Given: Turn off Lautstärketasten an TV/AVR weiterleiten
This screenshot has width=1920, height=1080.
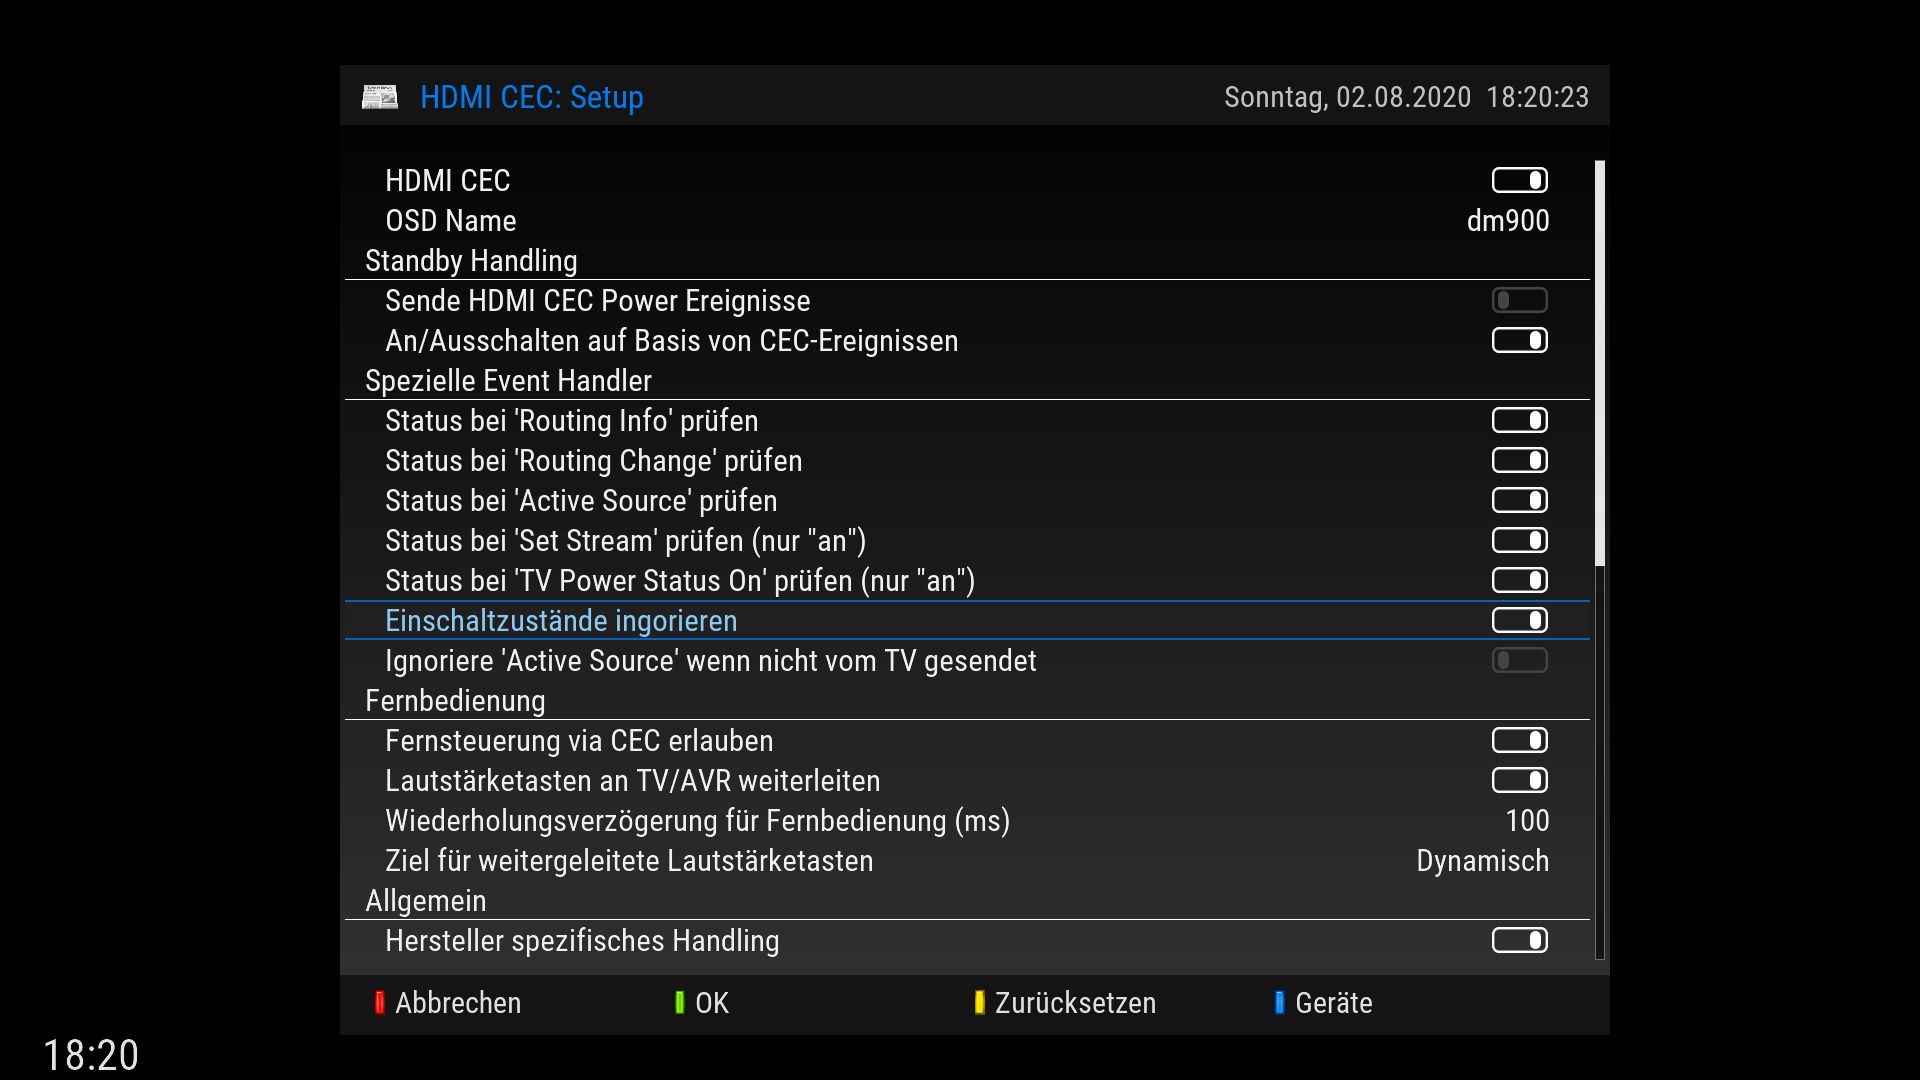Looking at the screenshot, I should click(x=1519, y=780).
